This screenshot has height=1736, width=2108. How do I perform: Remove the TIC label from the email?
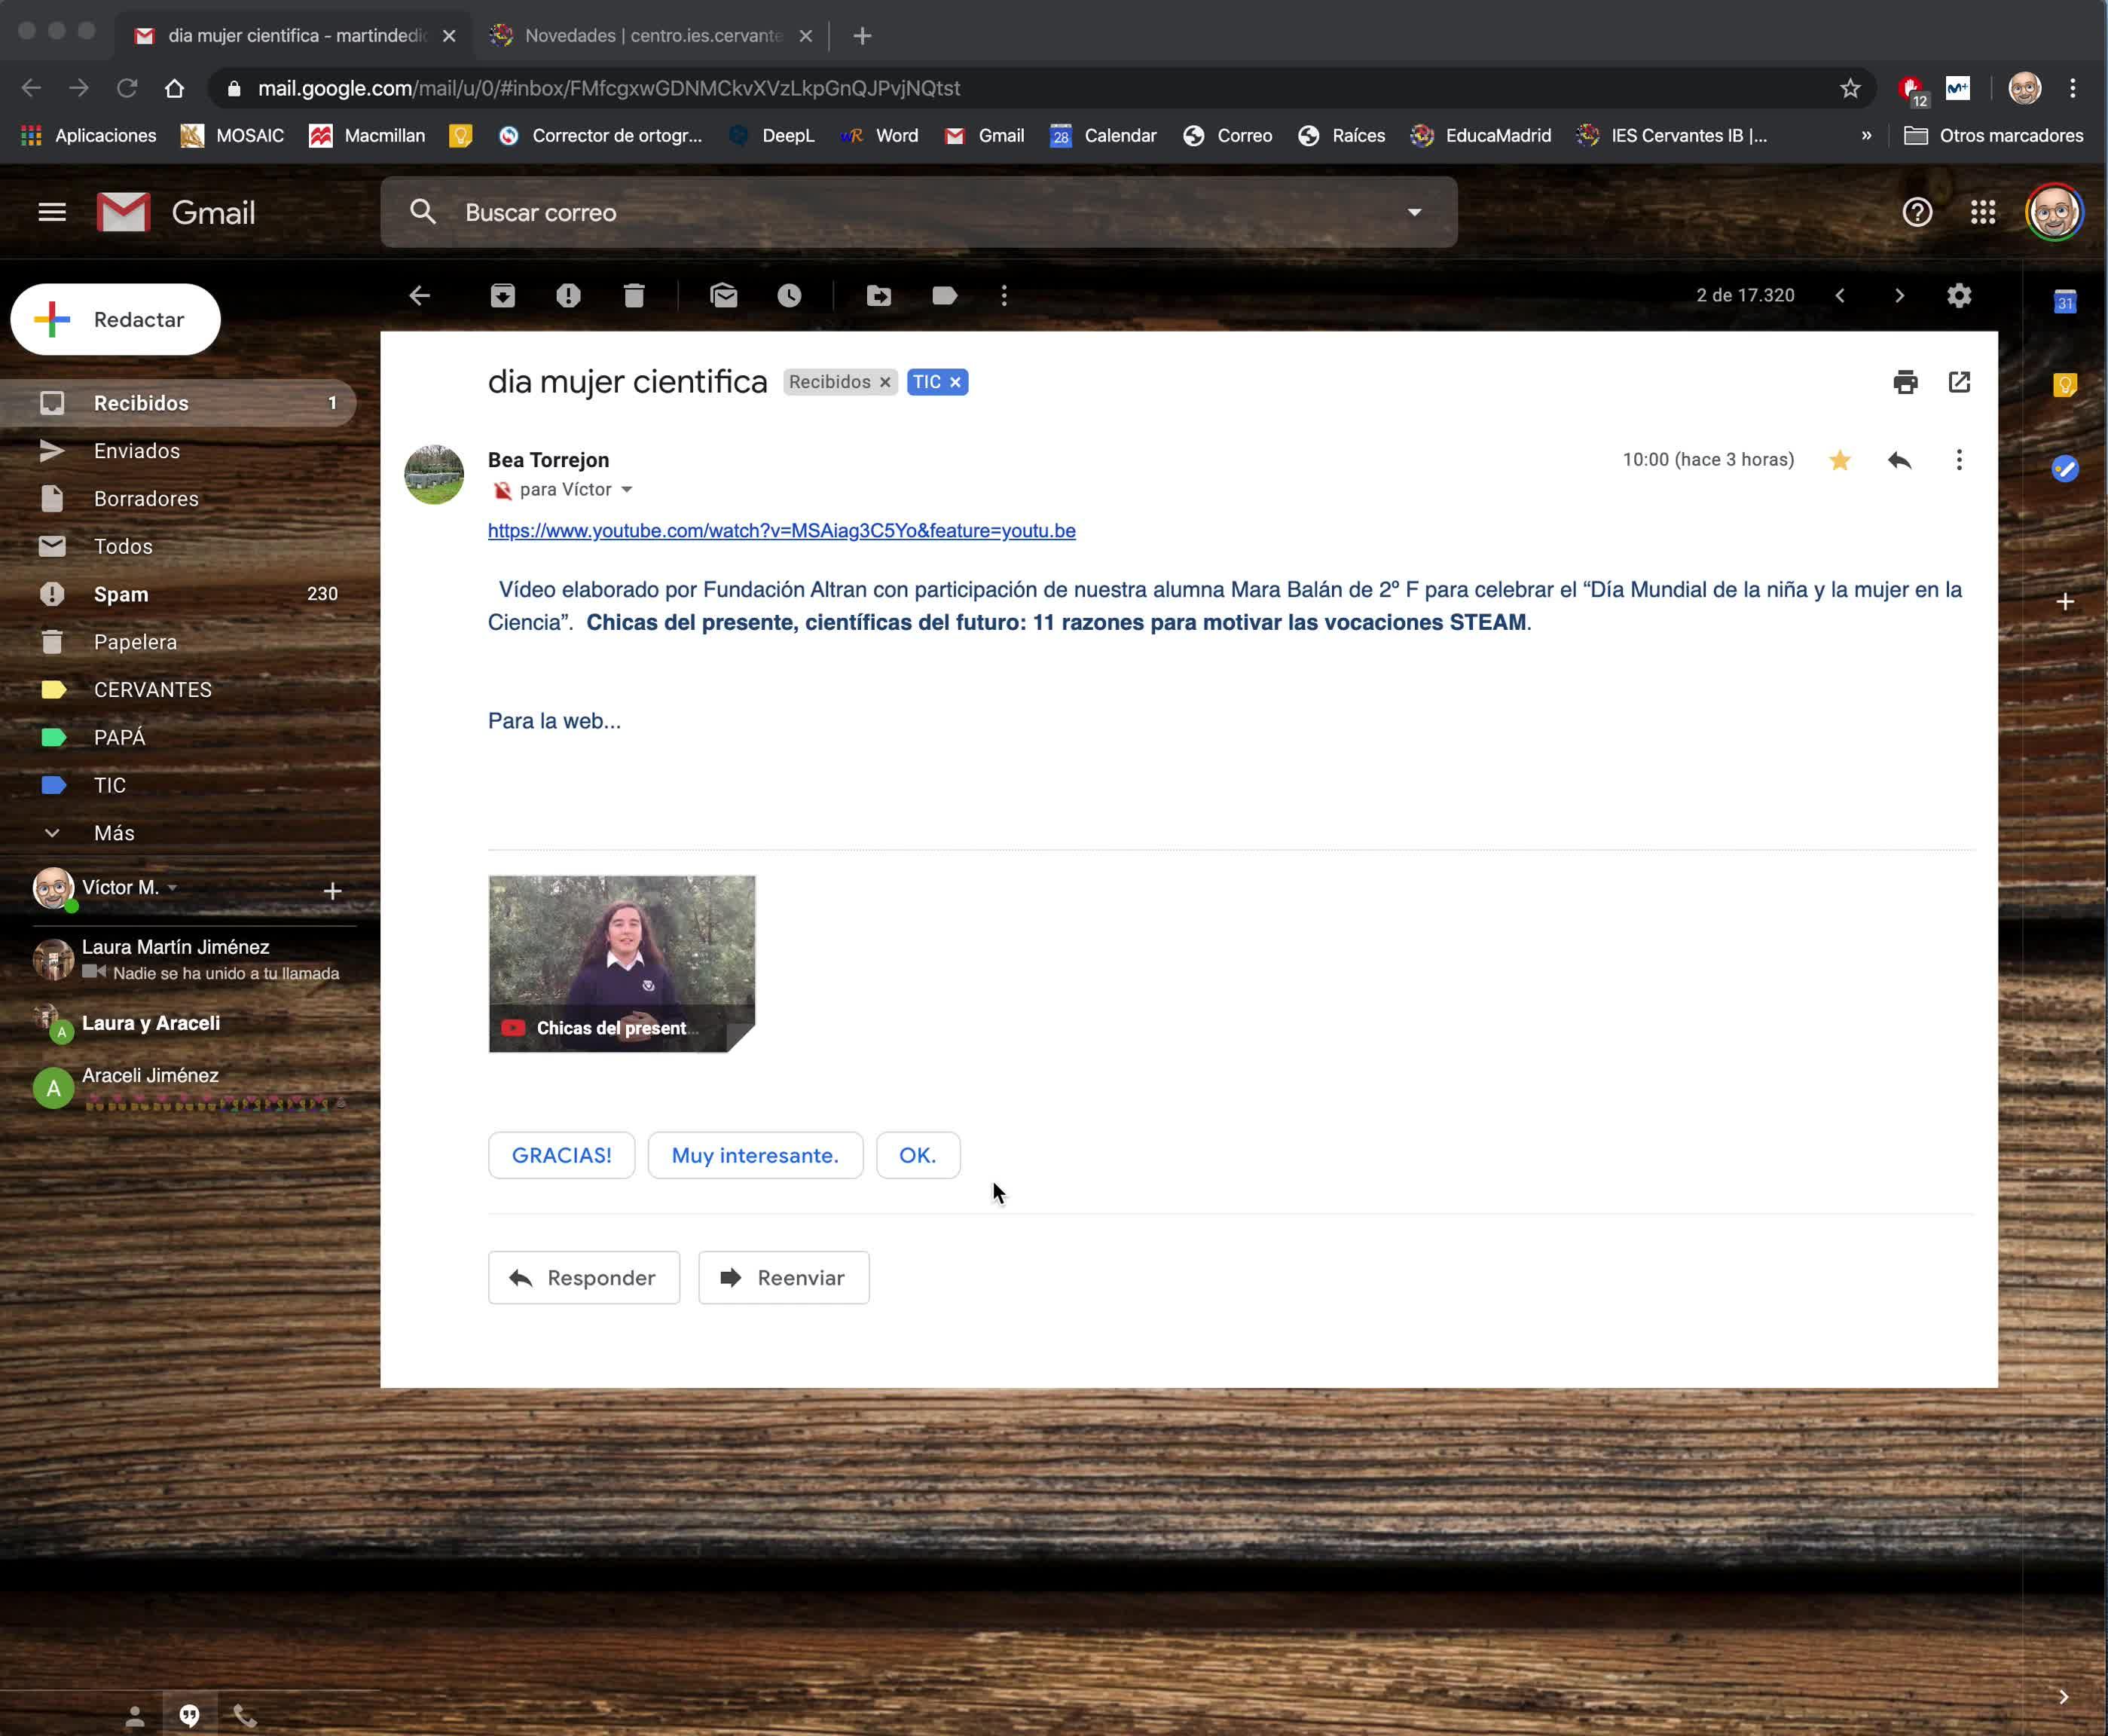pos(955,382)
